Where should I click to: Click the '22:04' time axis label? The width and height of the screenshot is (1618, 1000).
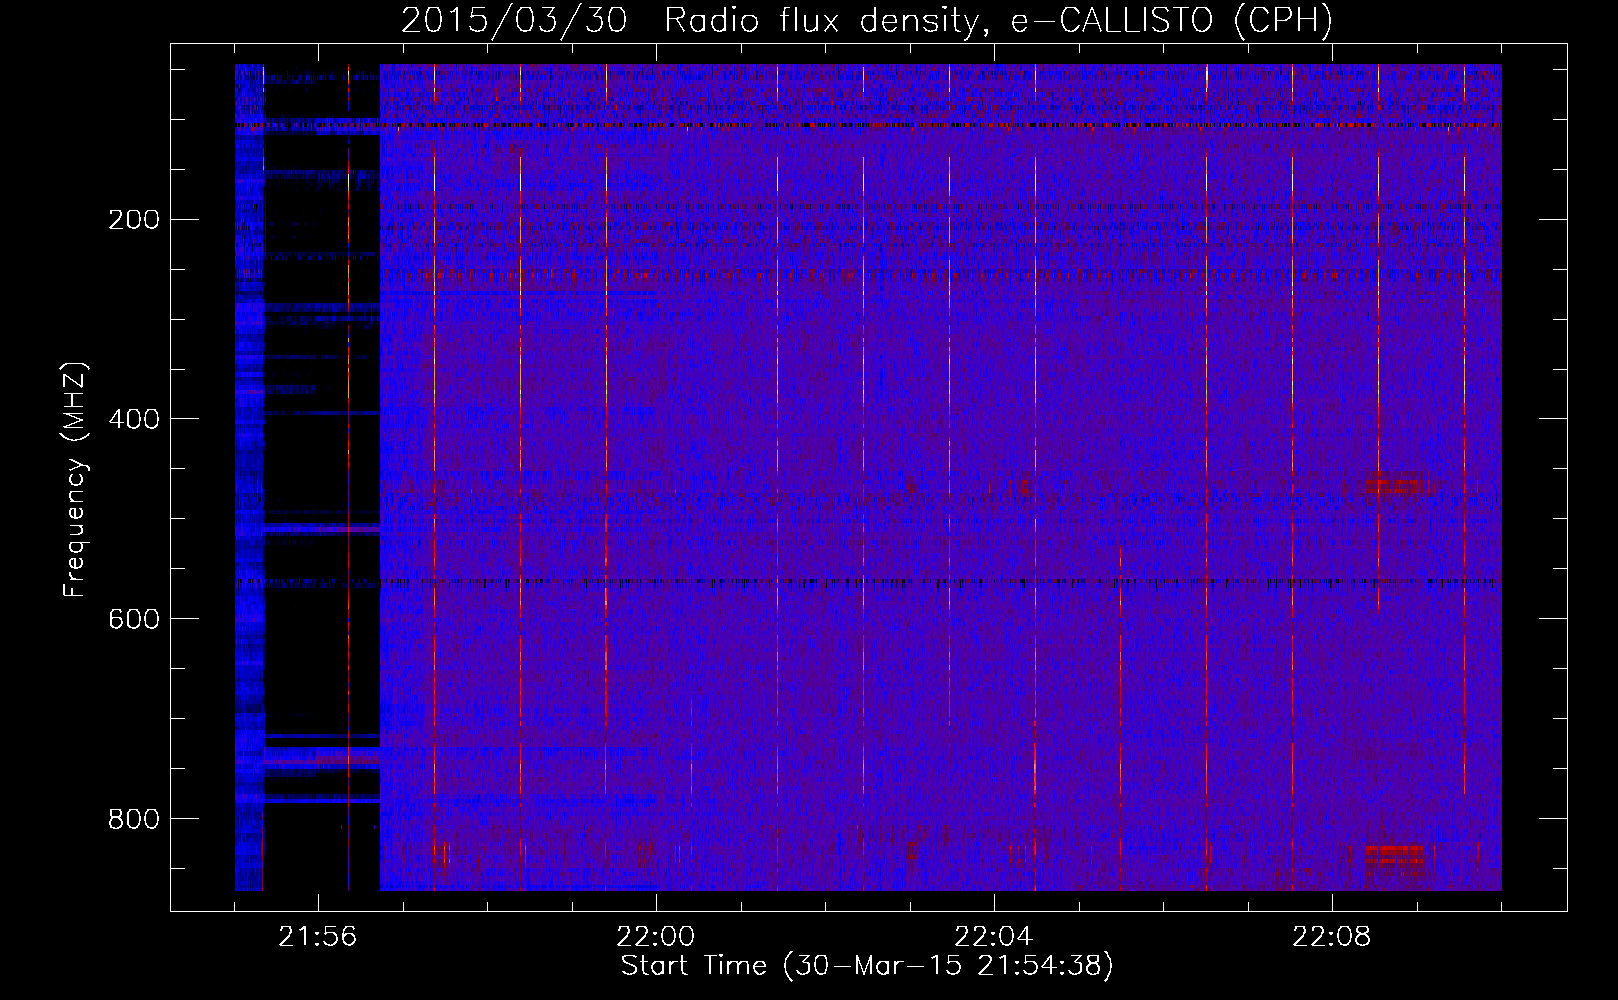click(x=994, y=937)
